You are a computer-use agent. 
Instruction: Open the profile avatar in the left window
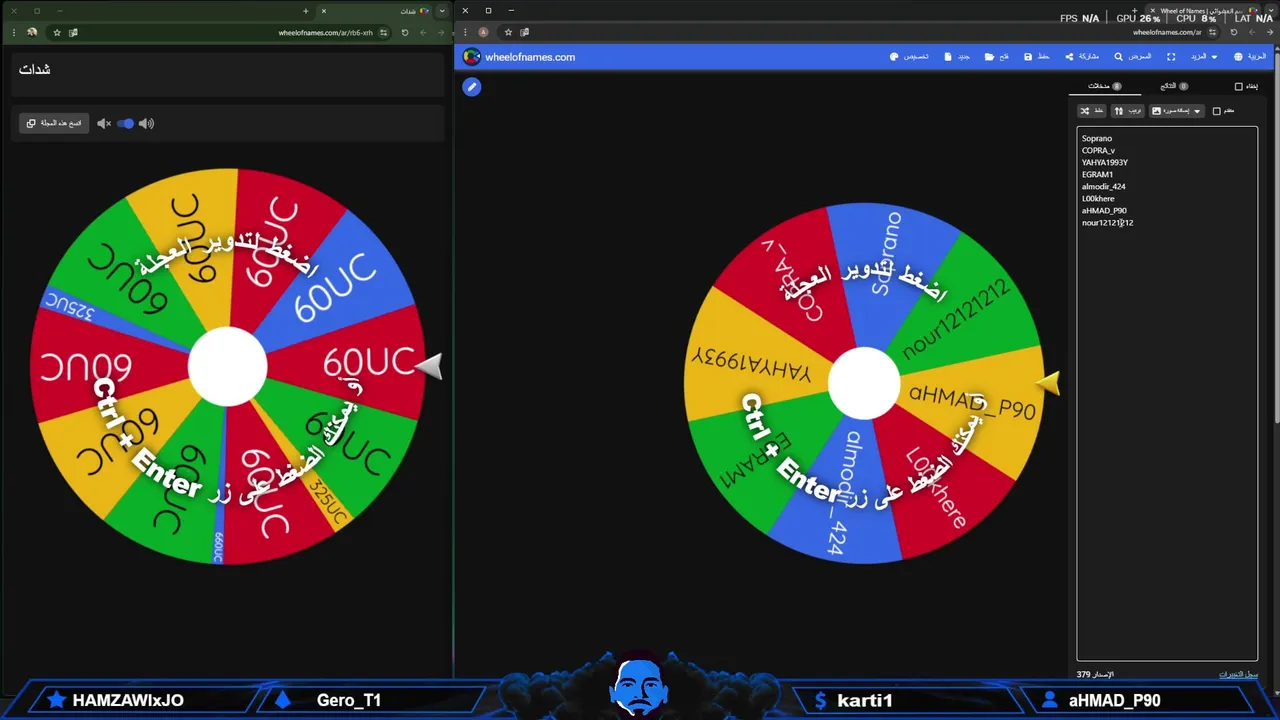32,32
